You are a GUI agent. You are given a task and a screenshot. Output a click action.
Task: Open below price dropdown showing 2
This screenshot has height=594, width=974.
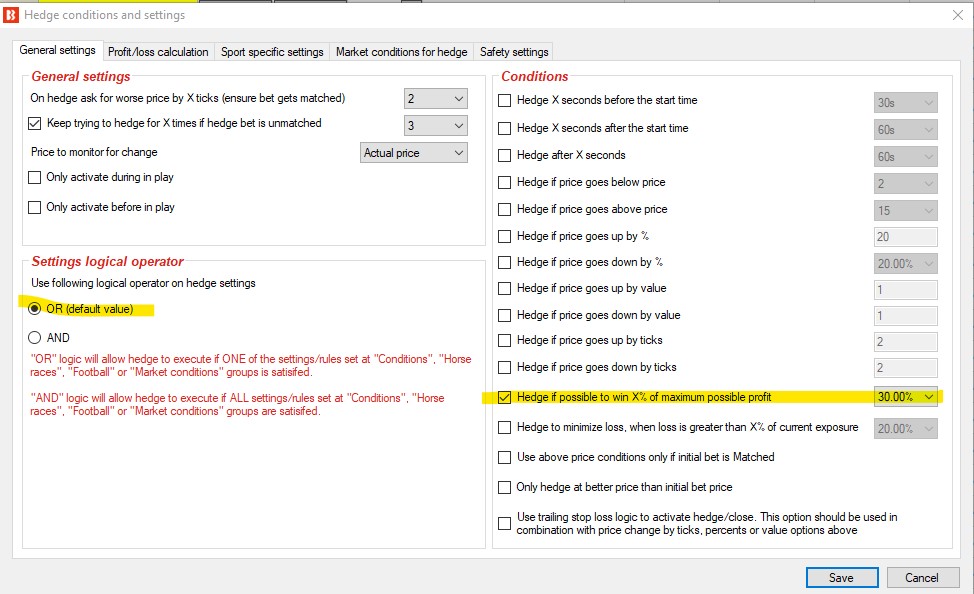(906, 184)
